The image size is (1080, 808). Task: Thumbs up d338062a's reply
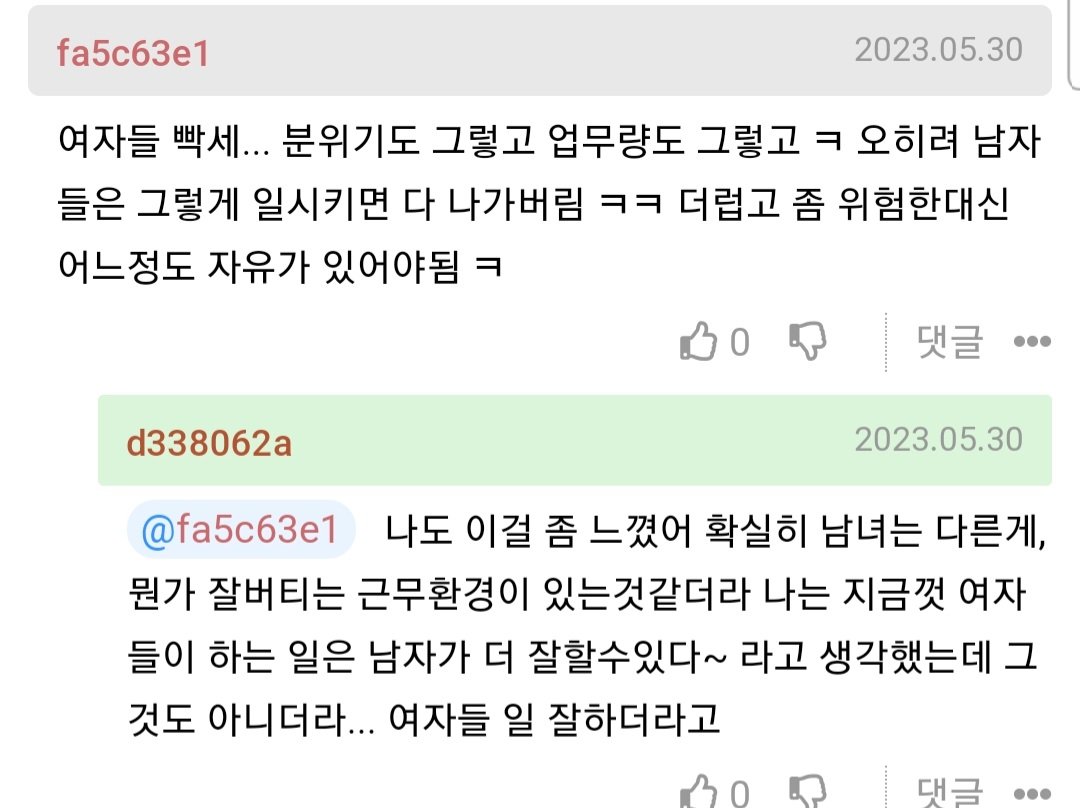699,793
